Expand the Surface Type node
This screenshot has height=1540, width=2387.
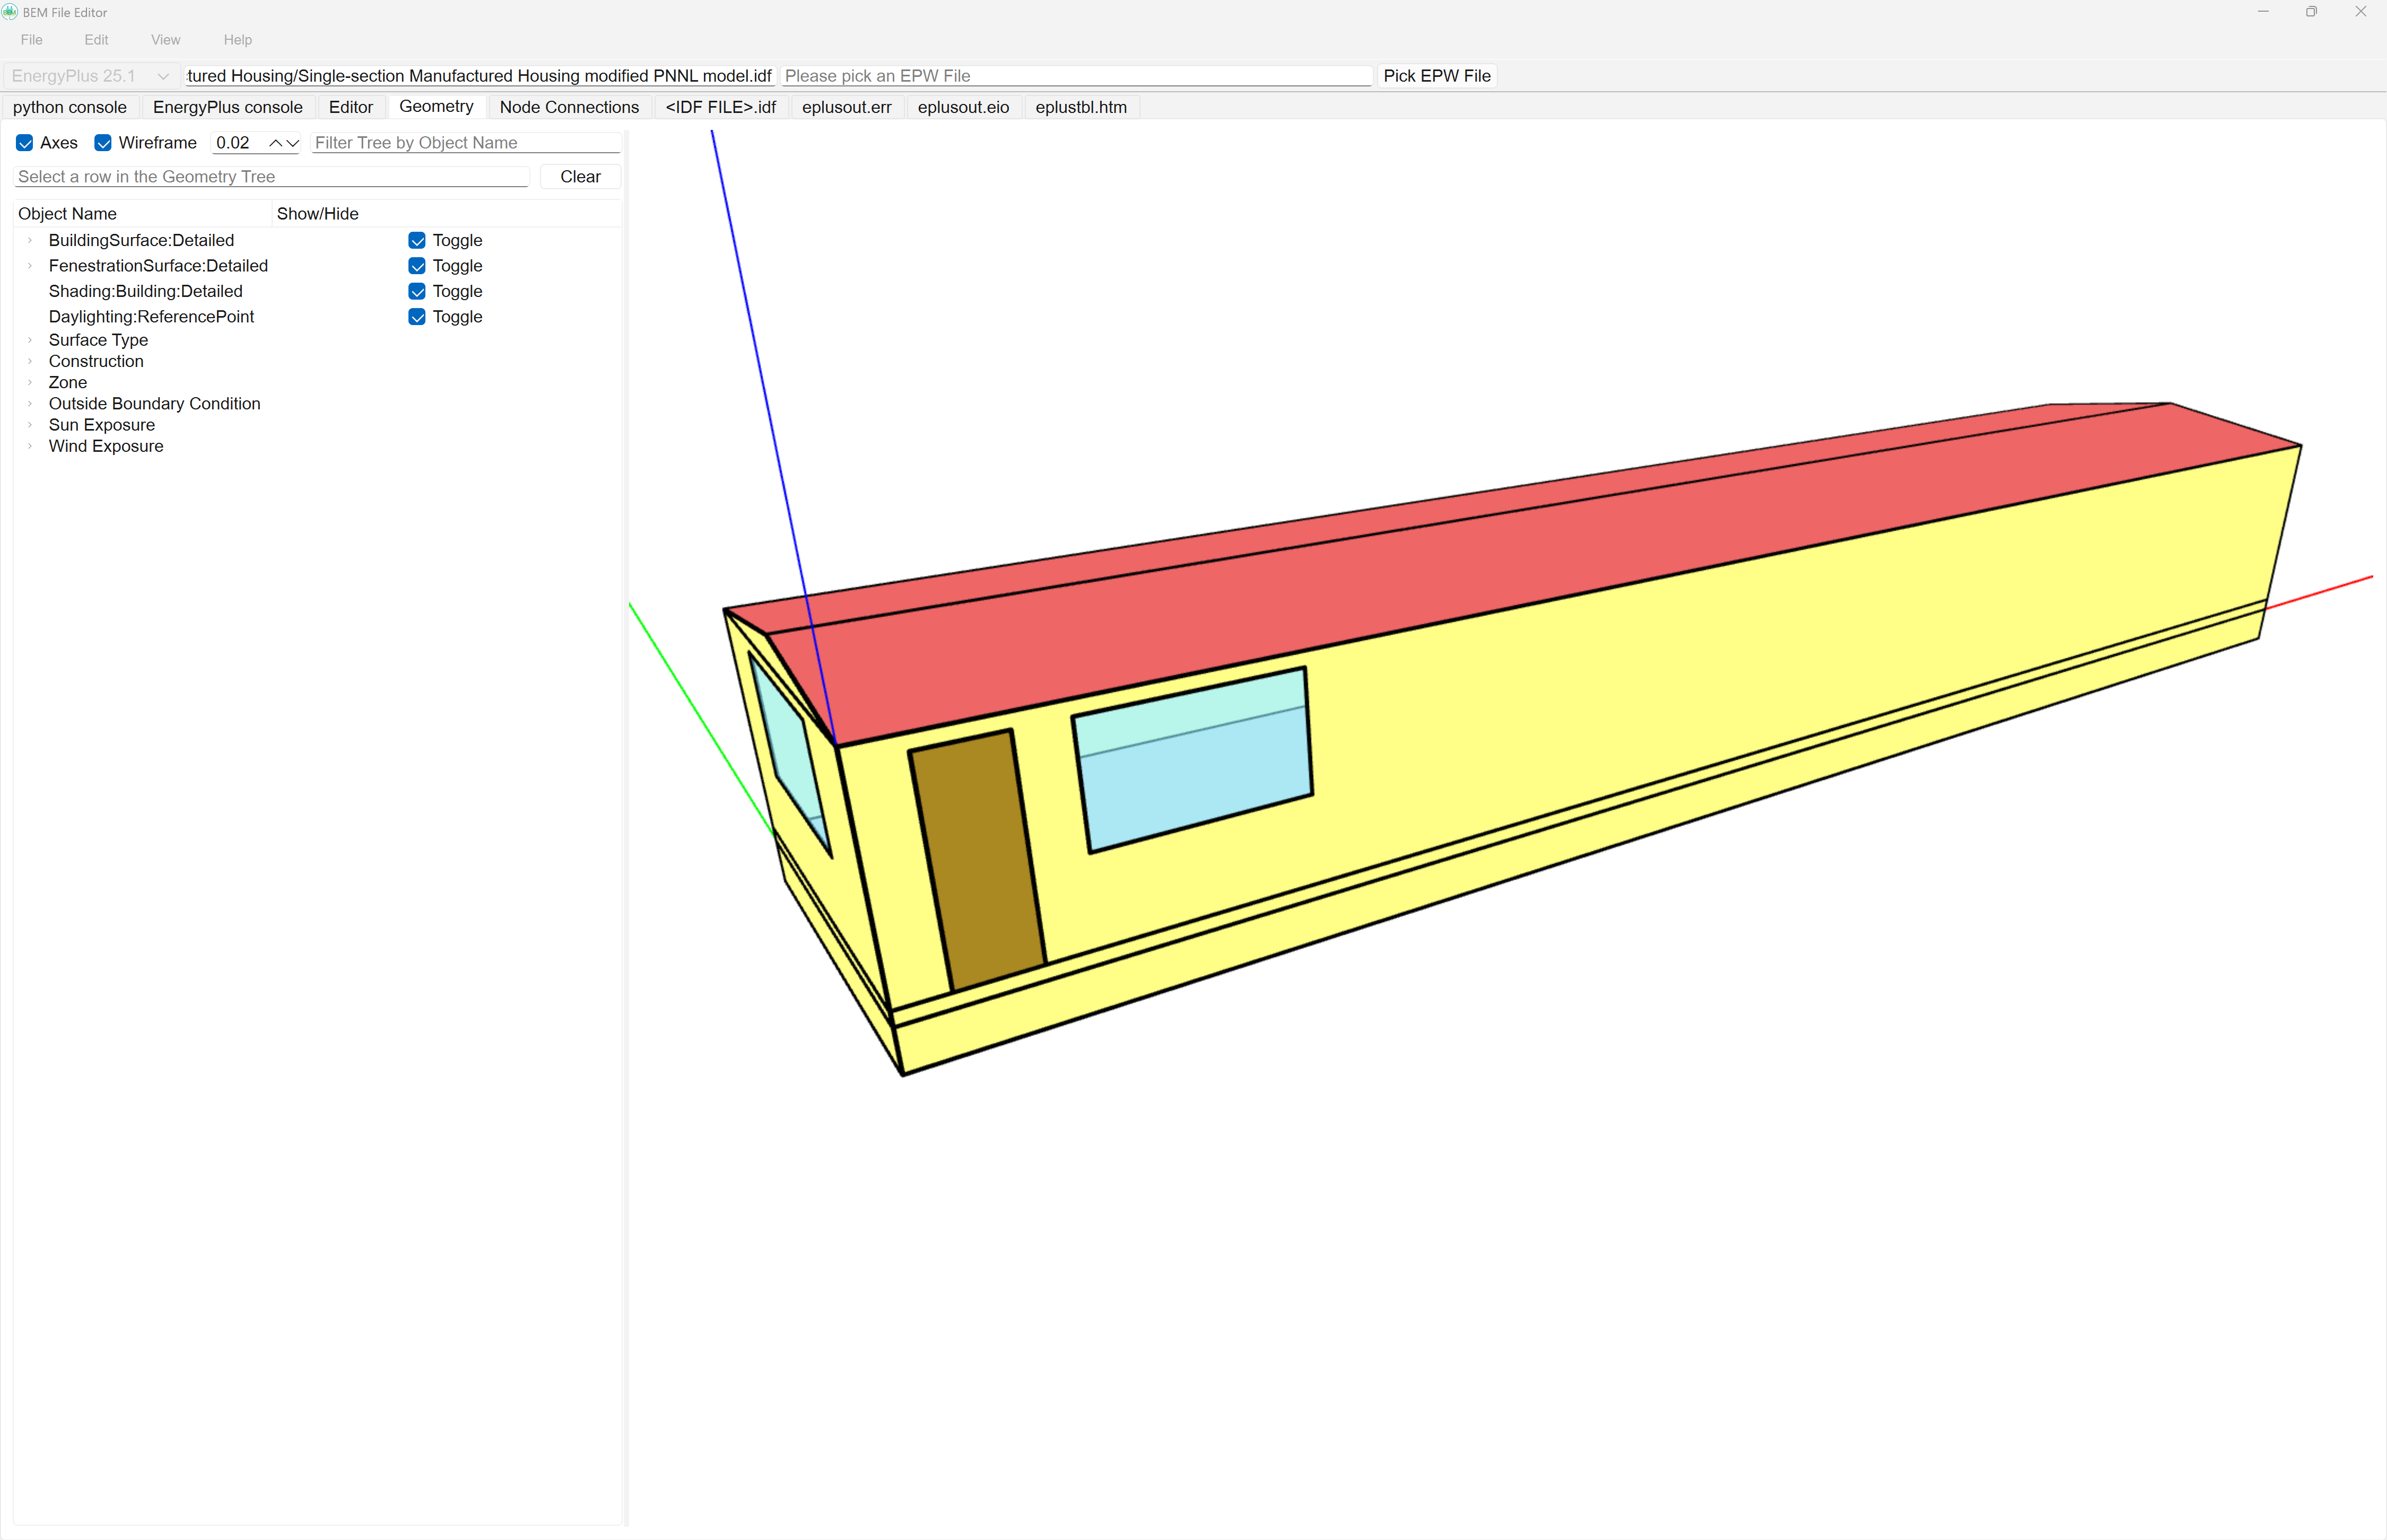point(30,340)
